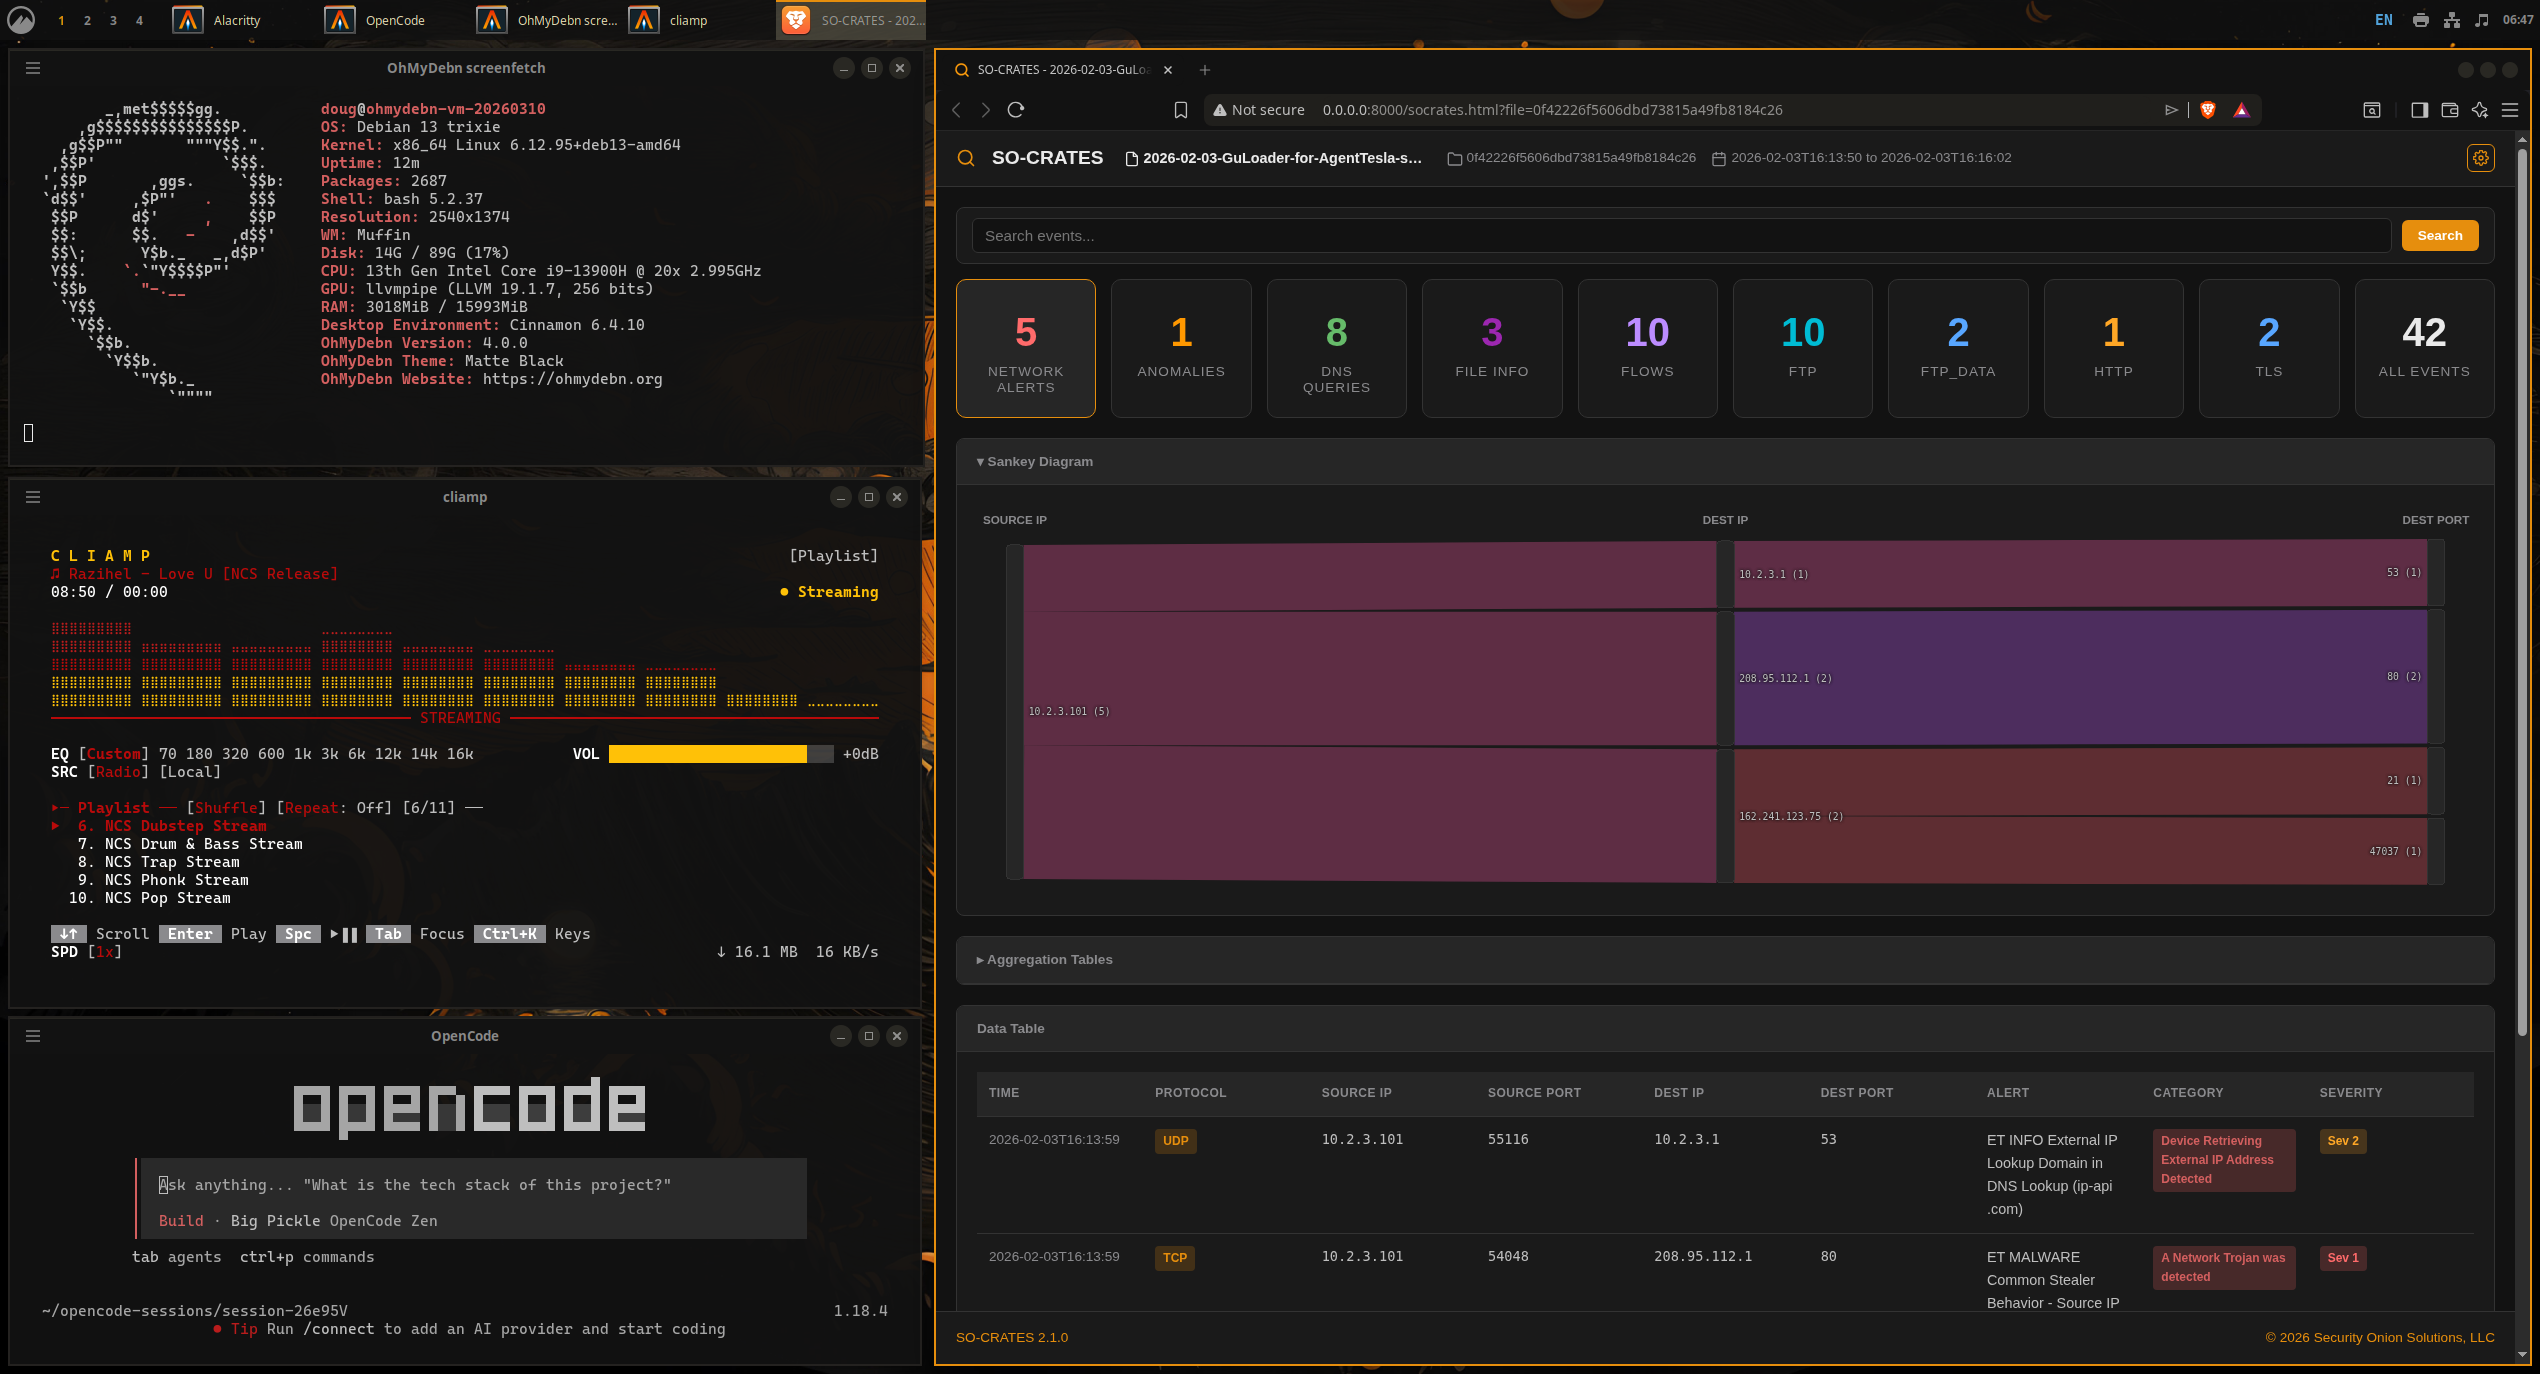Open the browser main menu
The image size is (2540, 1374).
tap(2510, 110)
